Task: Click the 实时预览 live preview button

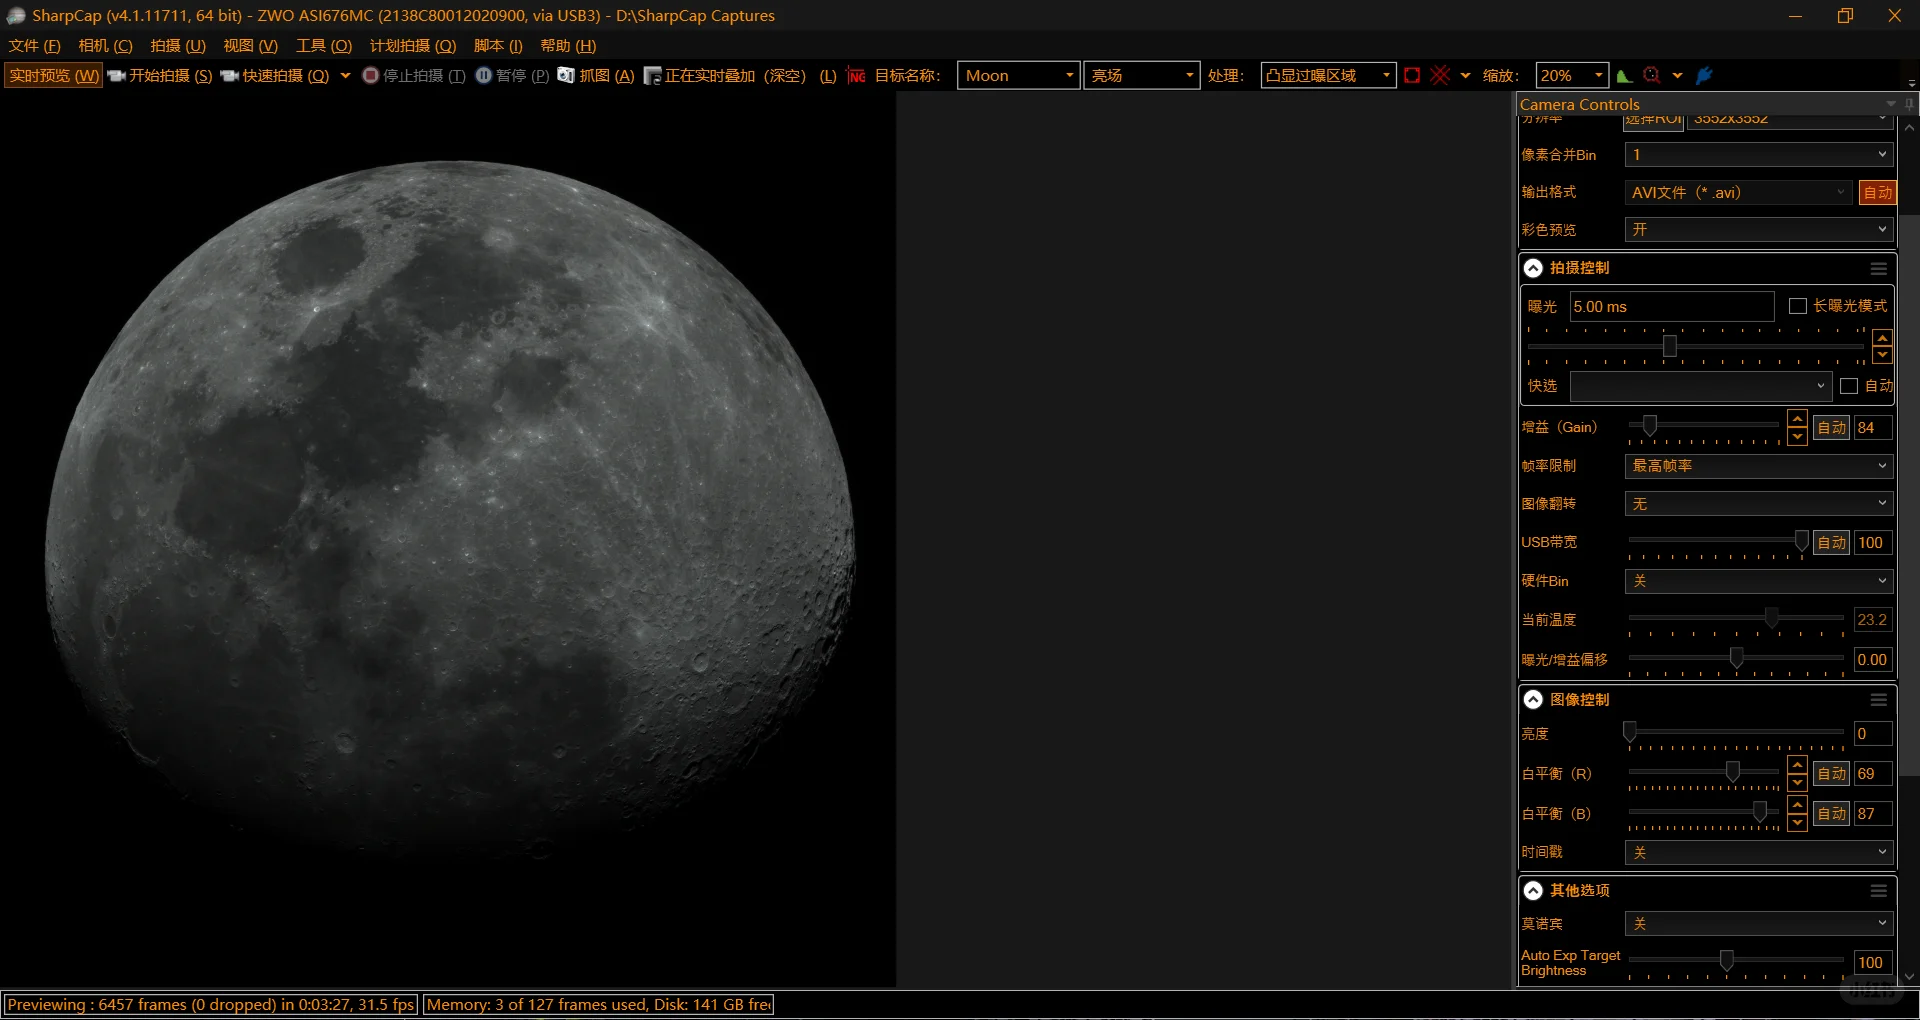Action: pyautogui.click(x=54, y=76)
